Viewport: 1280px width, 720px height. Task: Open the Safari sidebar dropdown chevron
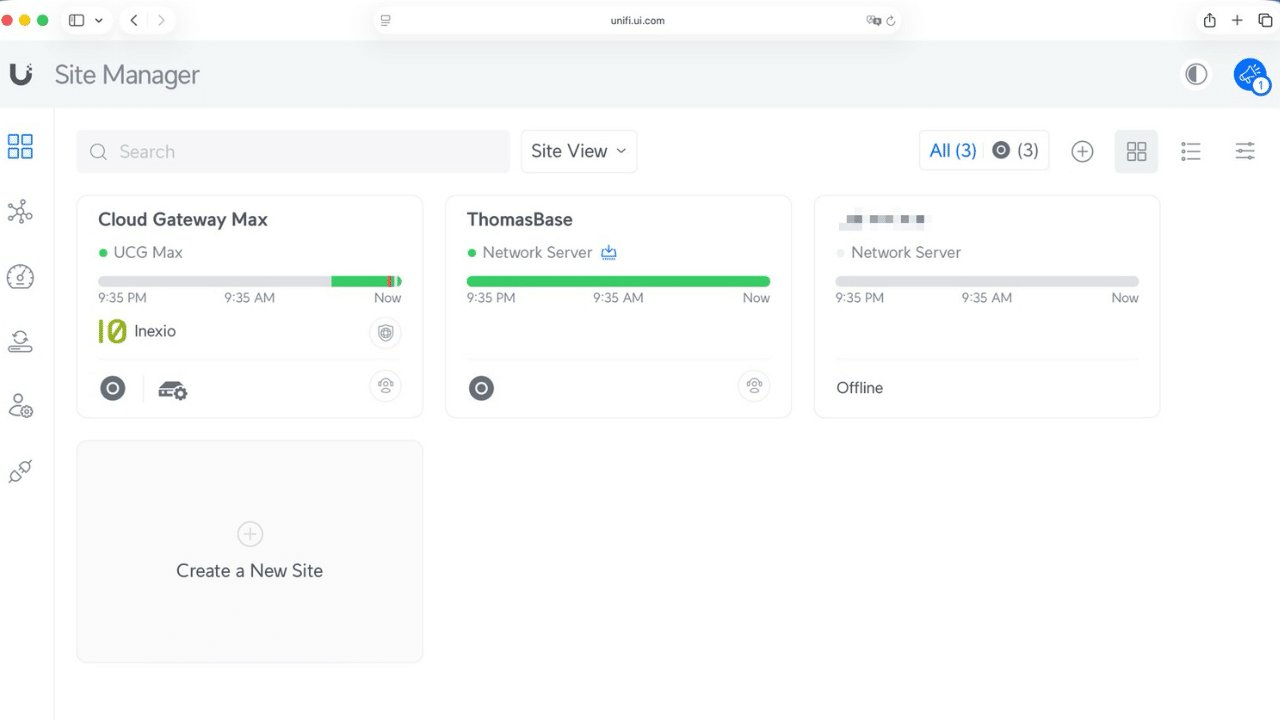(98, 20)
